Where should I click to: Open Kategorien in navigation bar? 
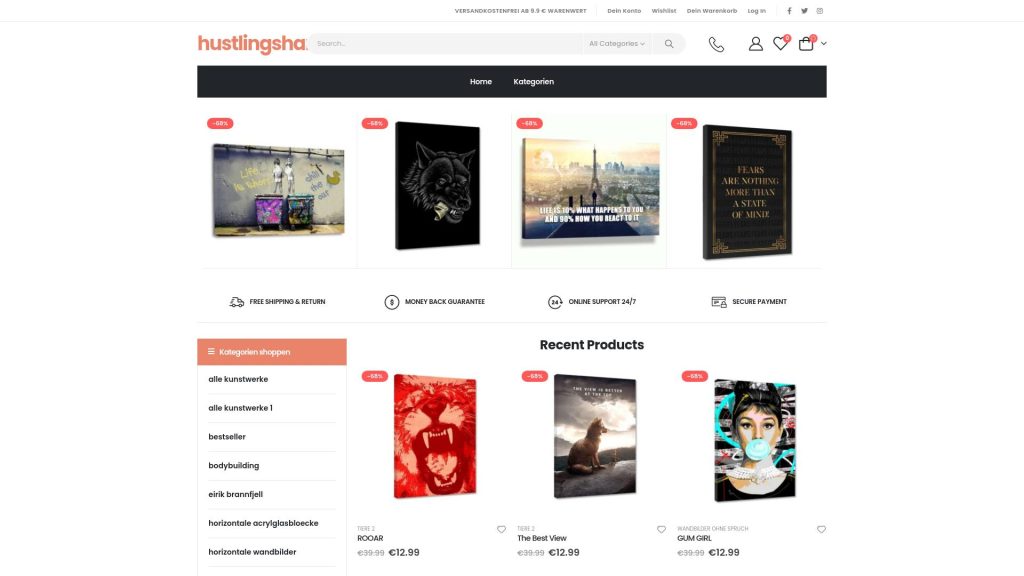(x=534, y=82)
